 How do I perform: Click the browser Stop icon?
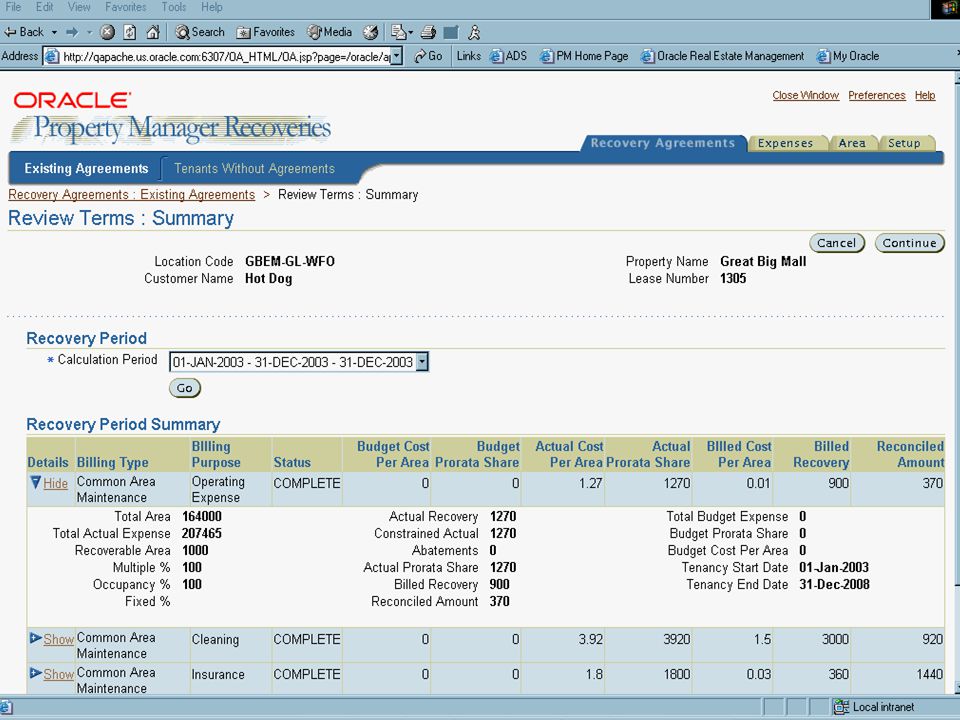click(107, 32)
